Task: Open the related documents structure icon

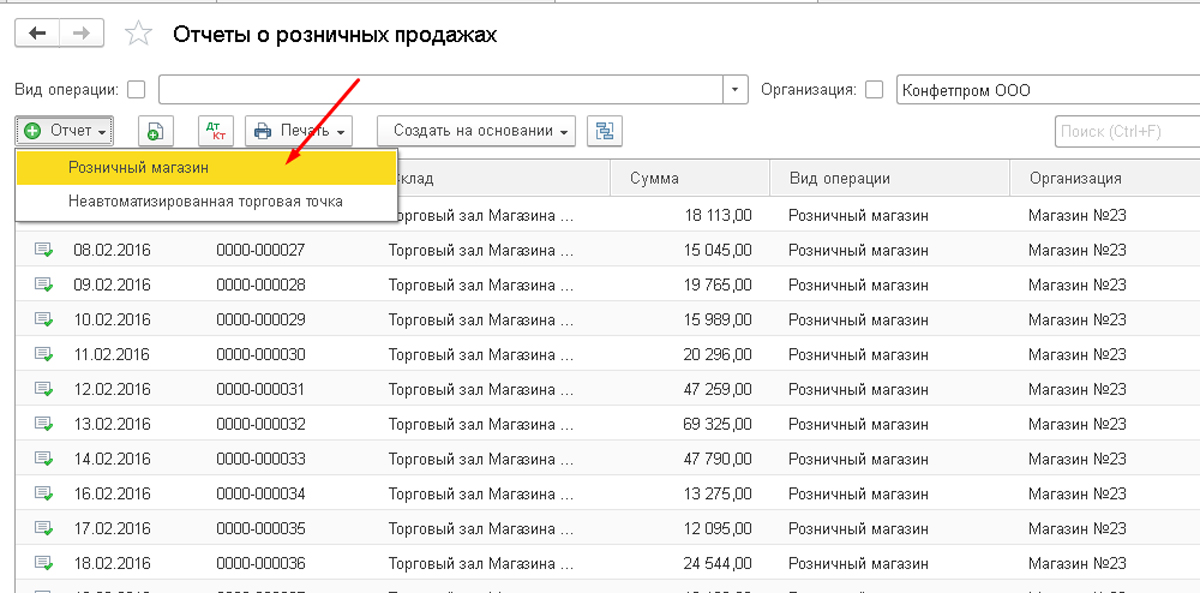Action: tap(603, 131)
